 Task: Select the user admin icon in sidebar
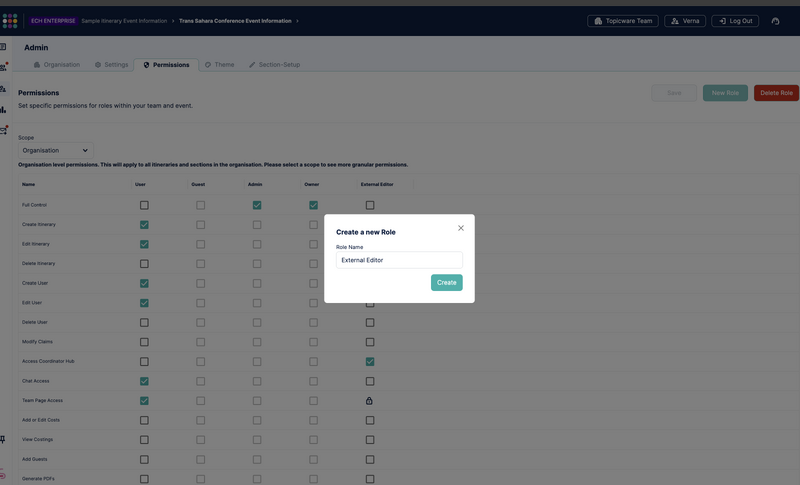click(x=3, y=89)
